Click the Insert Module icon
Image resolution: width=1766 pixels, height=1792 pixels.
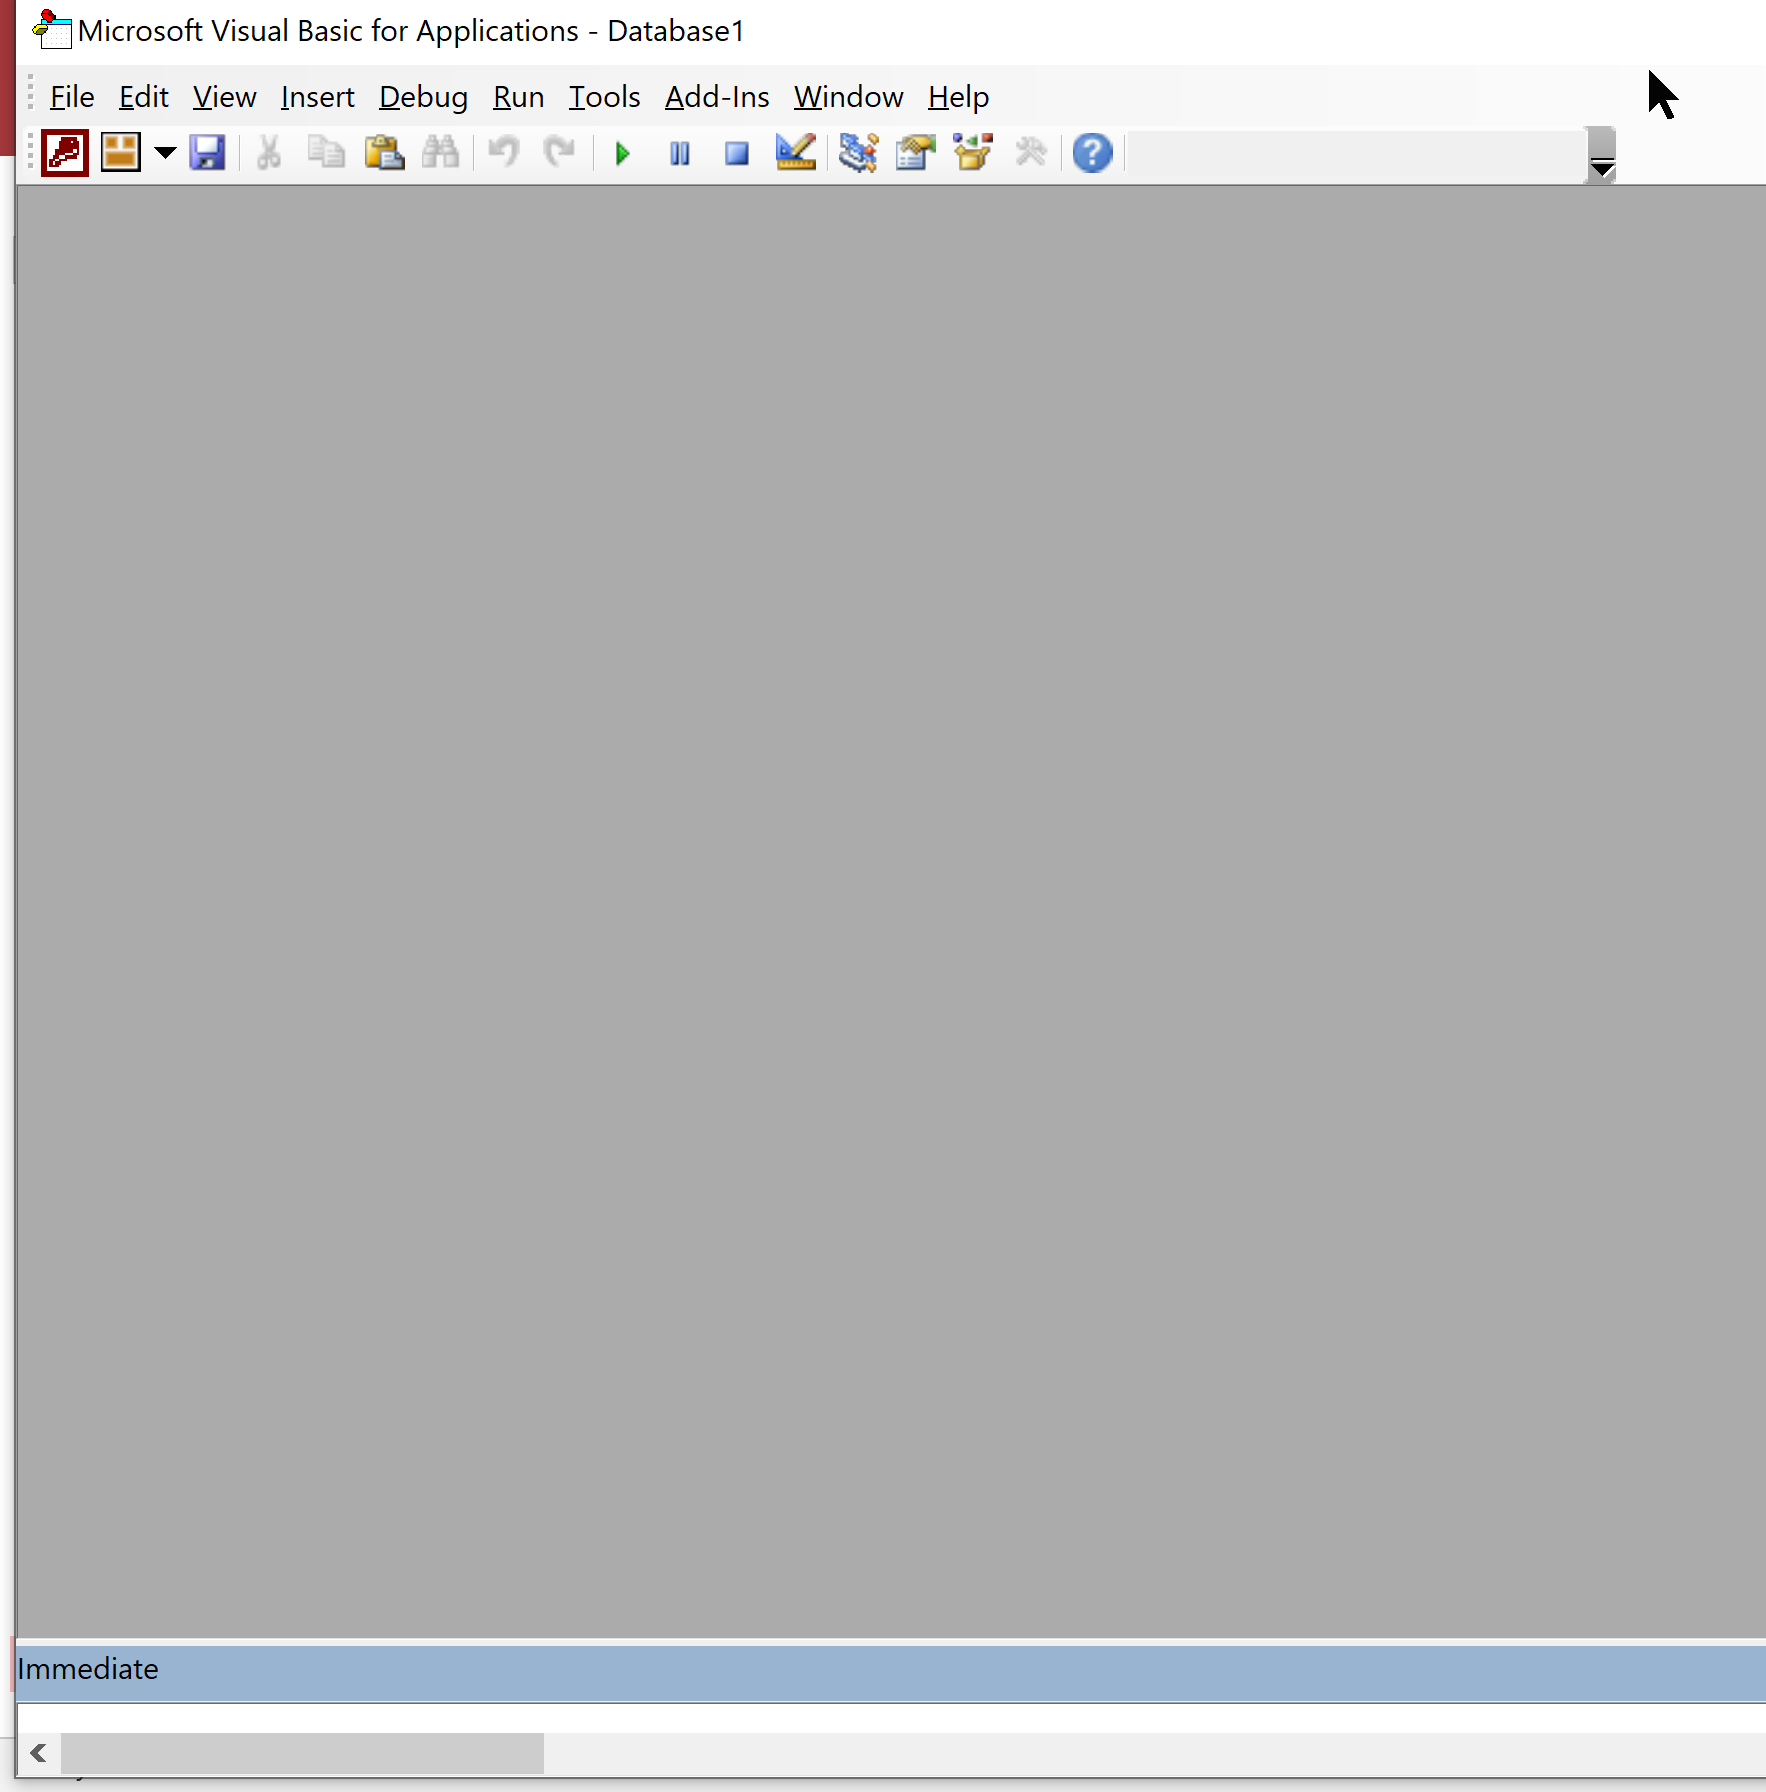tap(121, 153)
